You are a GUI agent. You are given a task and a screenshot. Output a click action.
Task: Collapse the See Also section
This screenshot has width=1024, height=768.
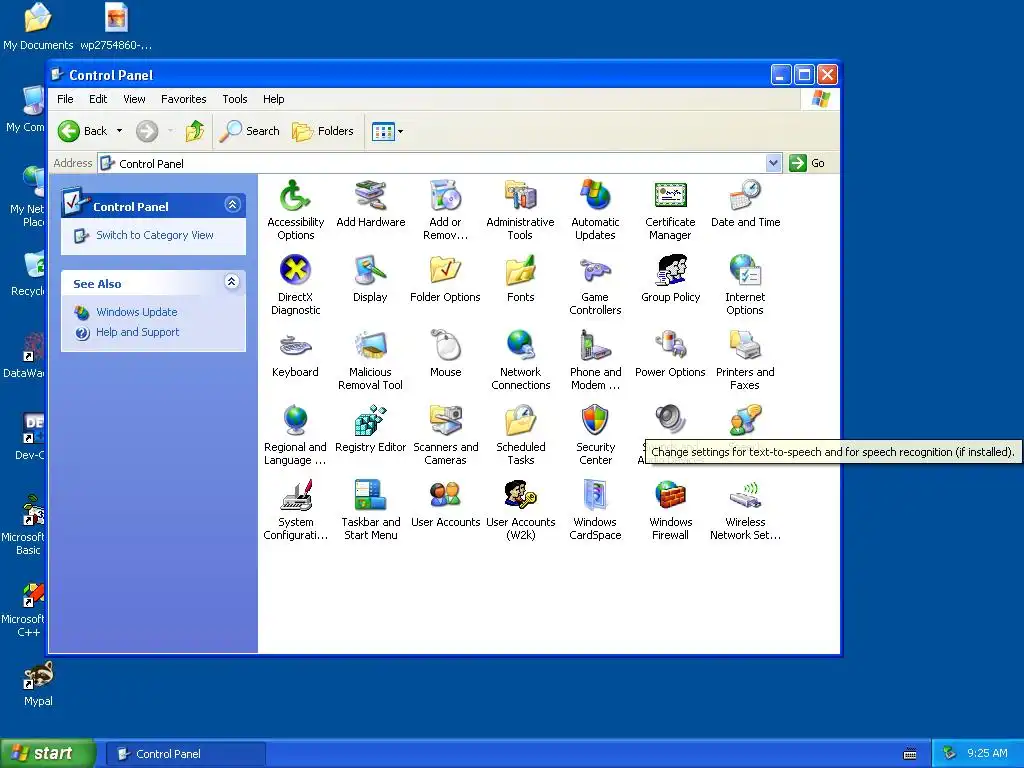coord(232,282)
